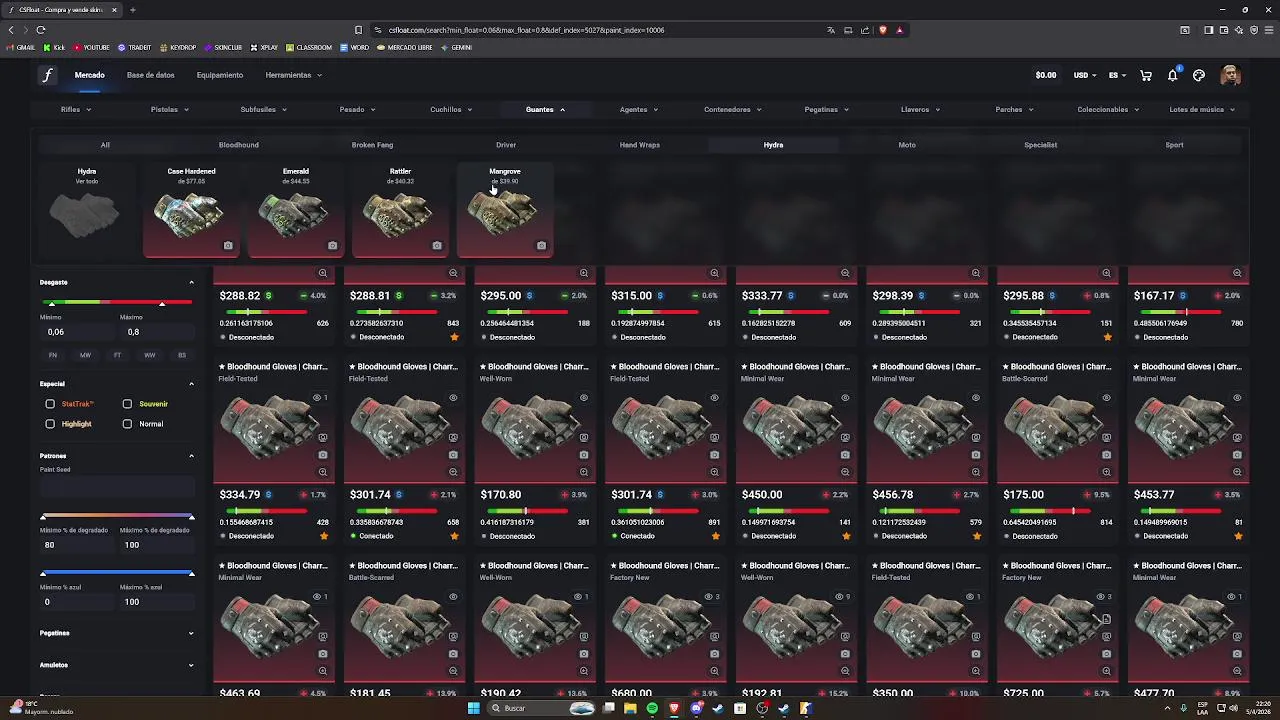Click the camera icon on the $170.80 glove
Image resolution: width=1280 pixels, height=720 pixels.
coord(584,455)
